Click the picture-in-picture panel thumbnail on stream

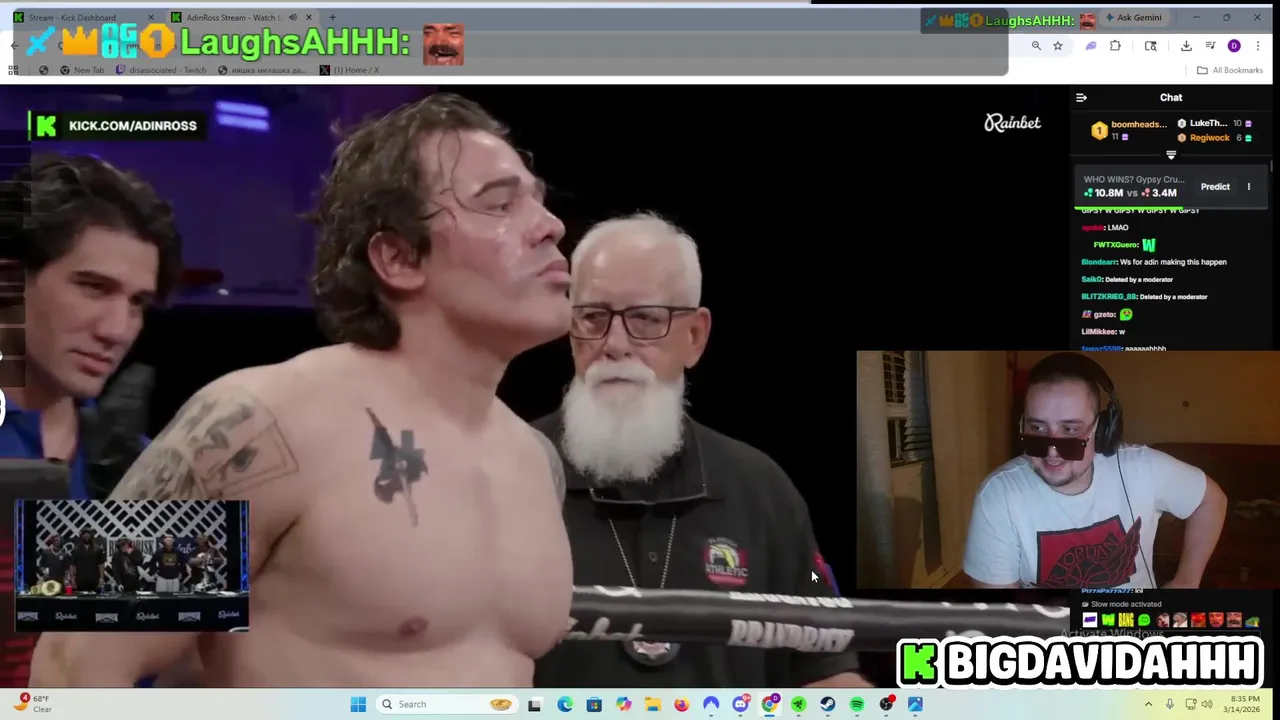[131, 566]
